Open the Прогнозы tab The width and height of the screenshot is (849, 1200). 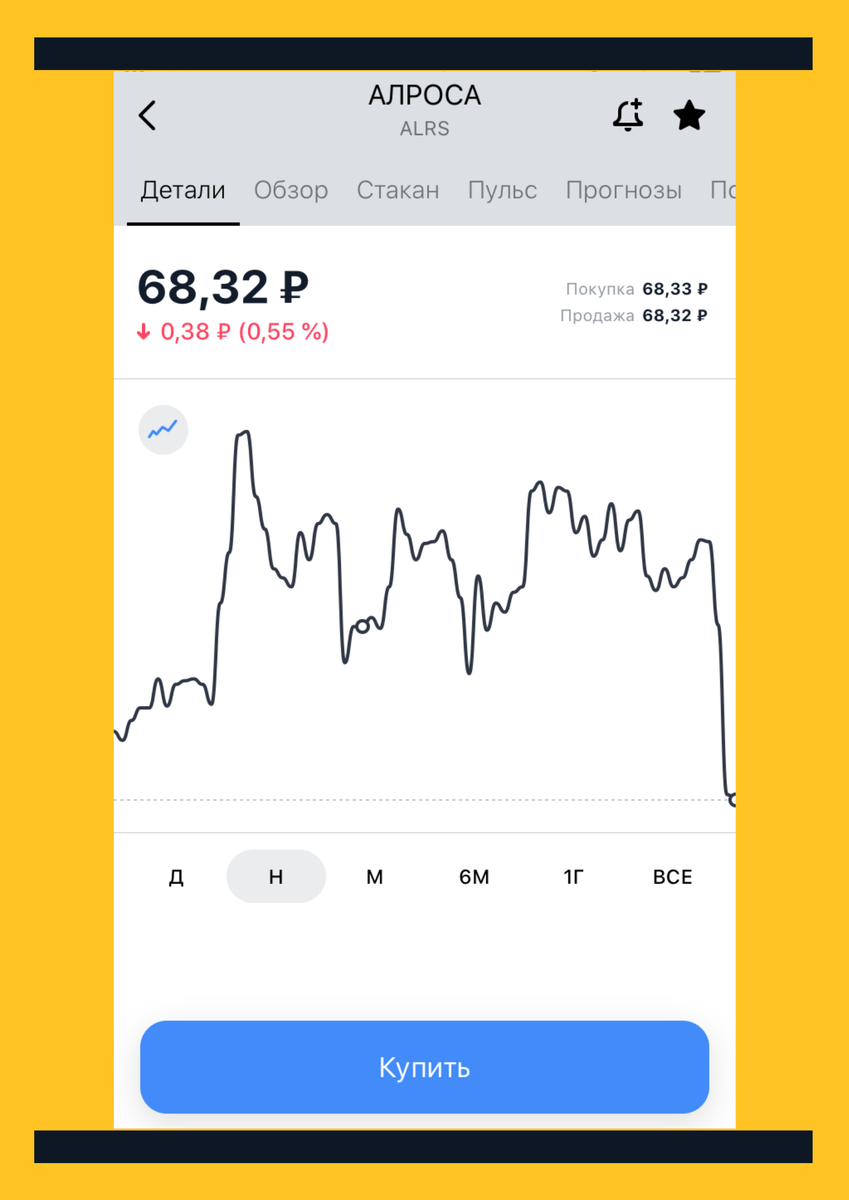click(624, 190)
